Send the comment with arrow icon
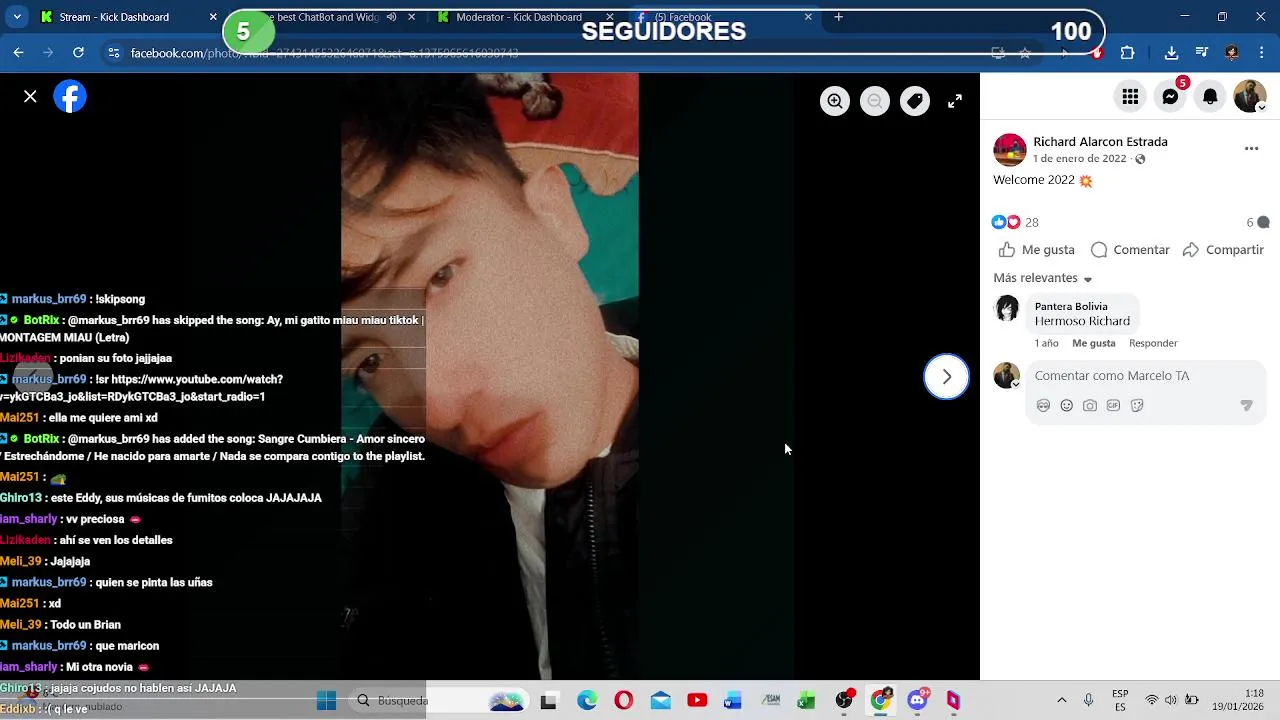Viewport: 1280px width, 720px height. [1246, 406]
